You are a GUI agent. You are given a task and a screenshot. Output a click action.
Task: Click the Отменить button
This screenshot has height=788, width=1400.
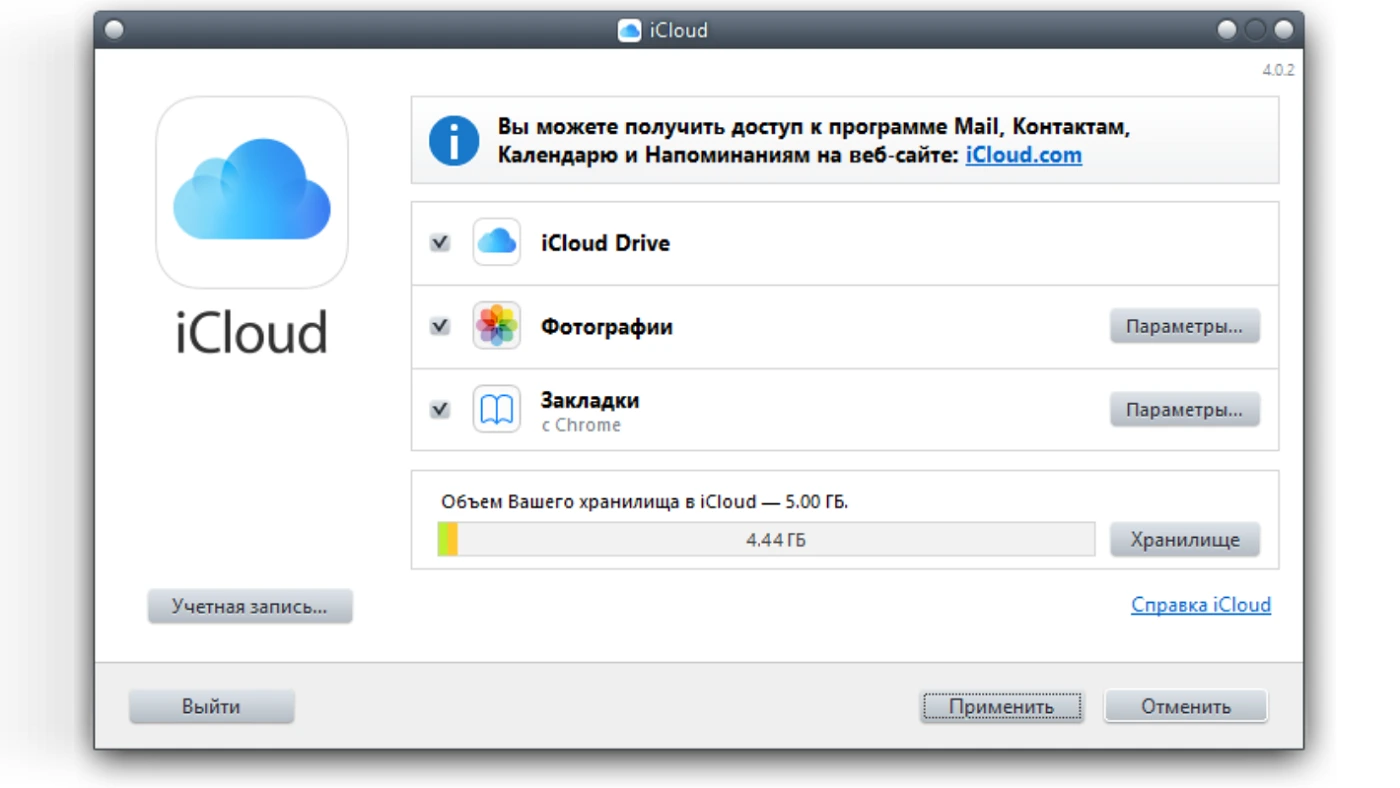tap(1185, 706)
